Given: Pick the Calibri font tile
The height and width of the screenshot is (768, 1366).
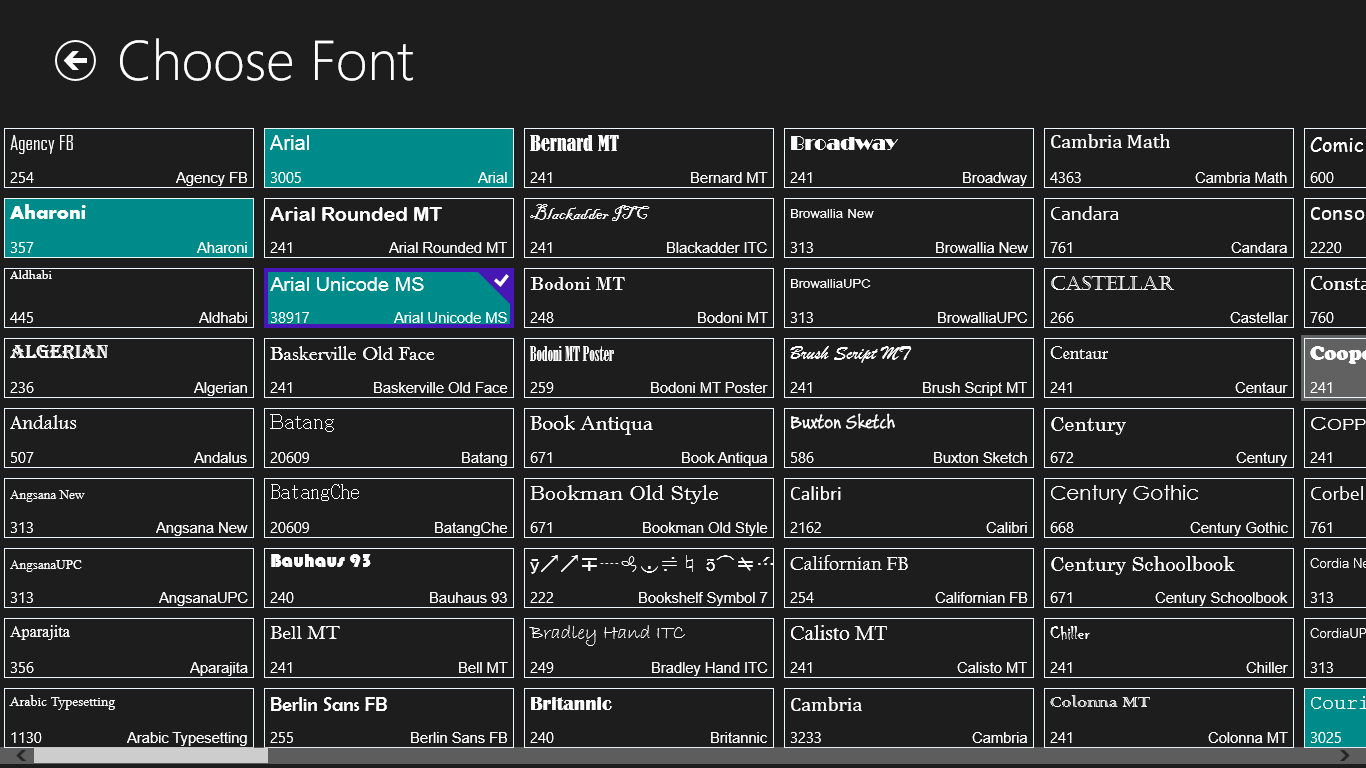Looking at the screenshot, I should pyautogui.click(x=909, y=508).
